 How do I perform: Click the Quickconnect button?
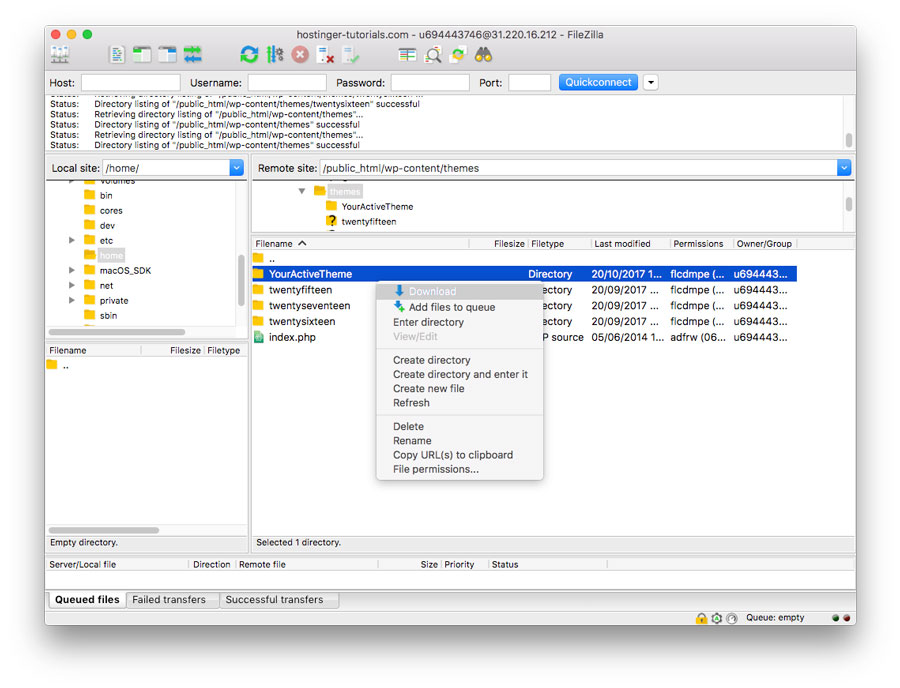598,82
